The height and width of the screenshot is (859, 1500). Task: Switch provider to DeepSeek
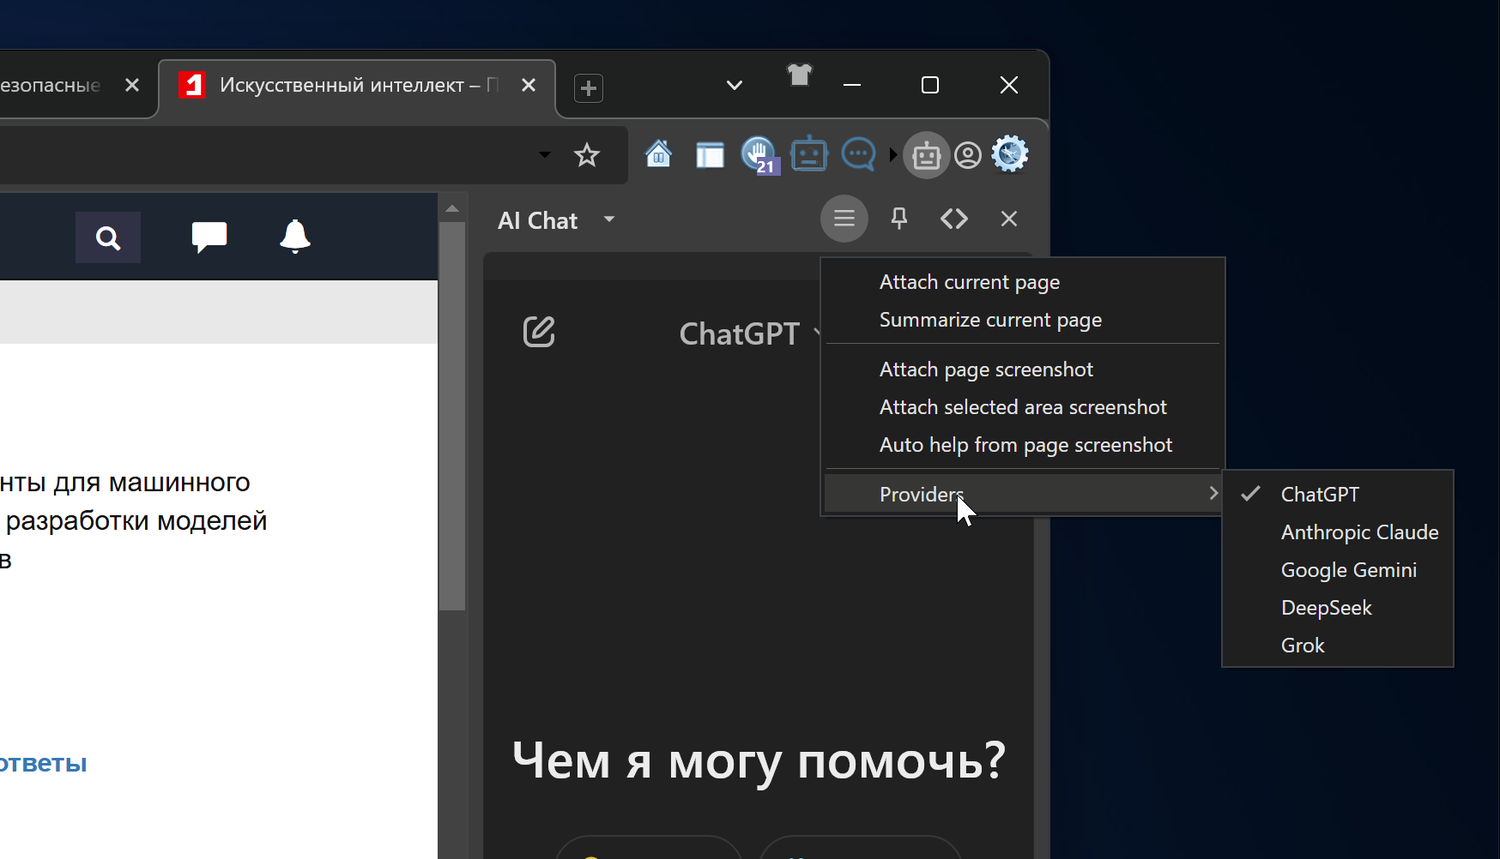1338,609
